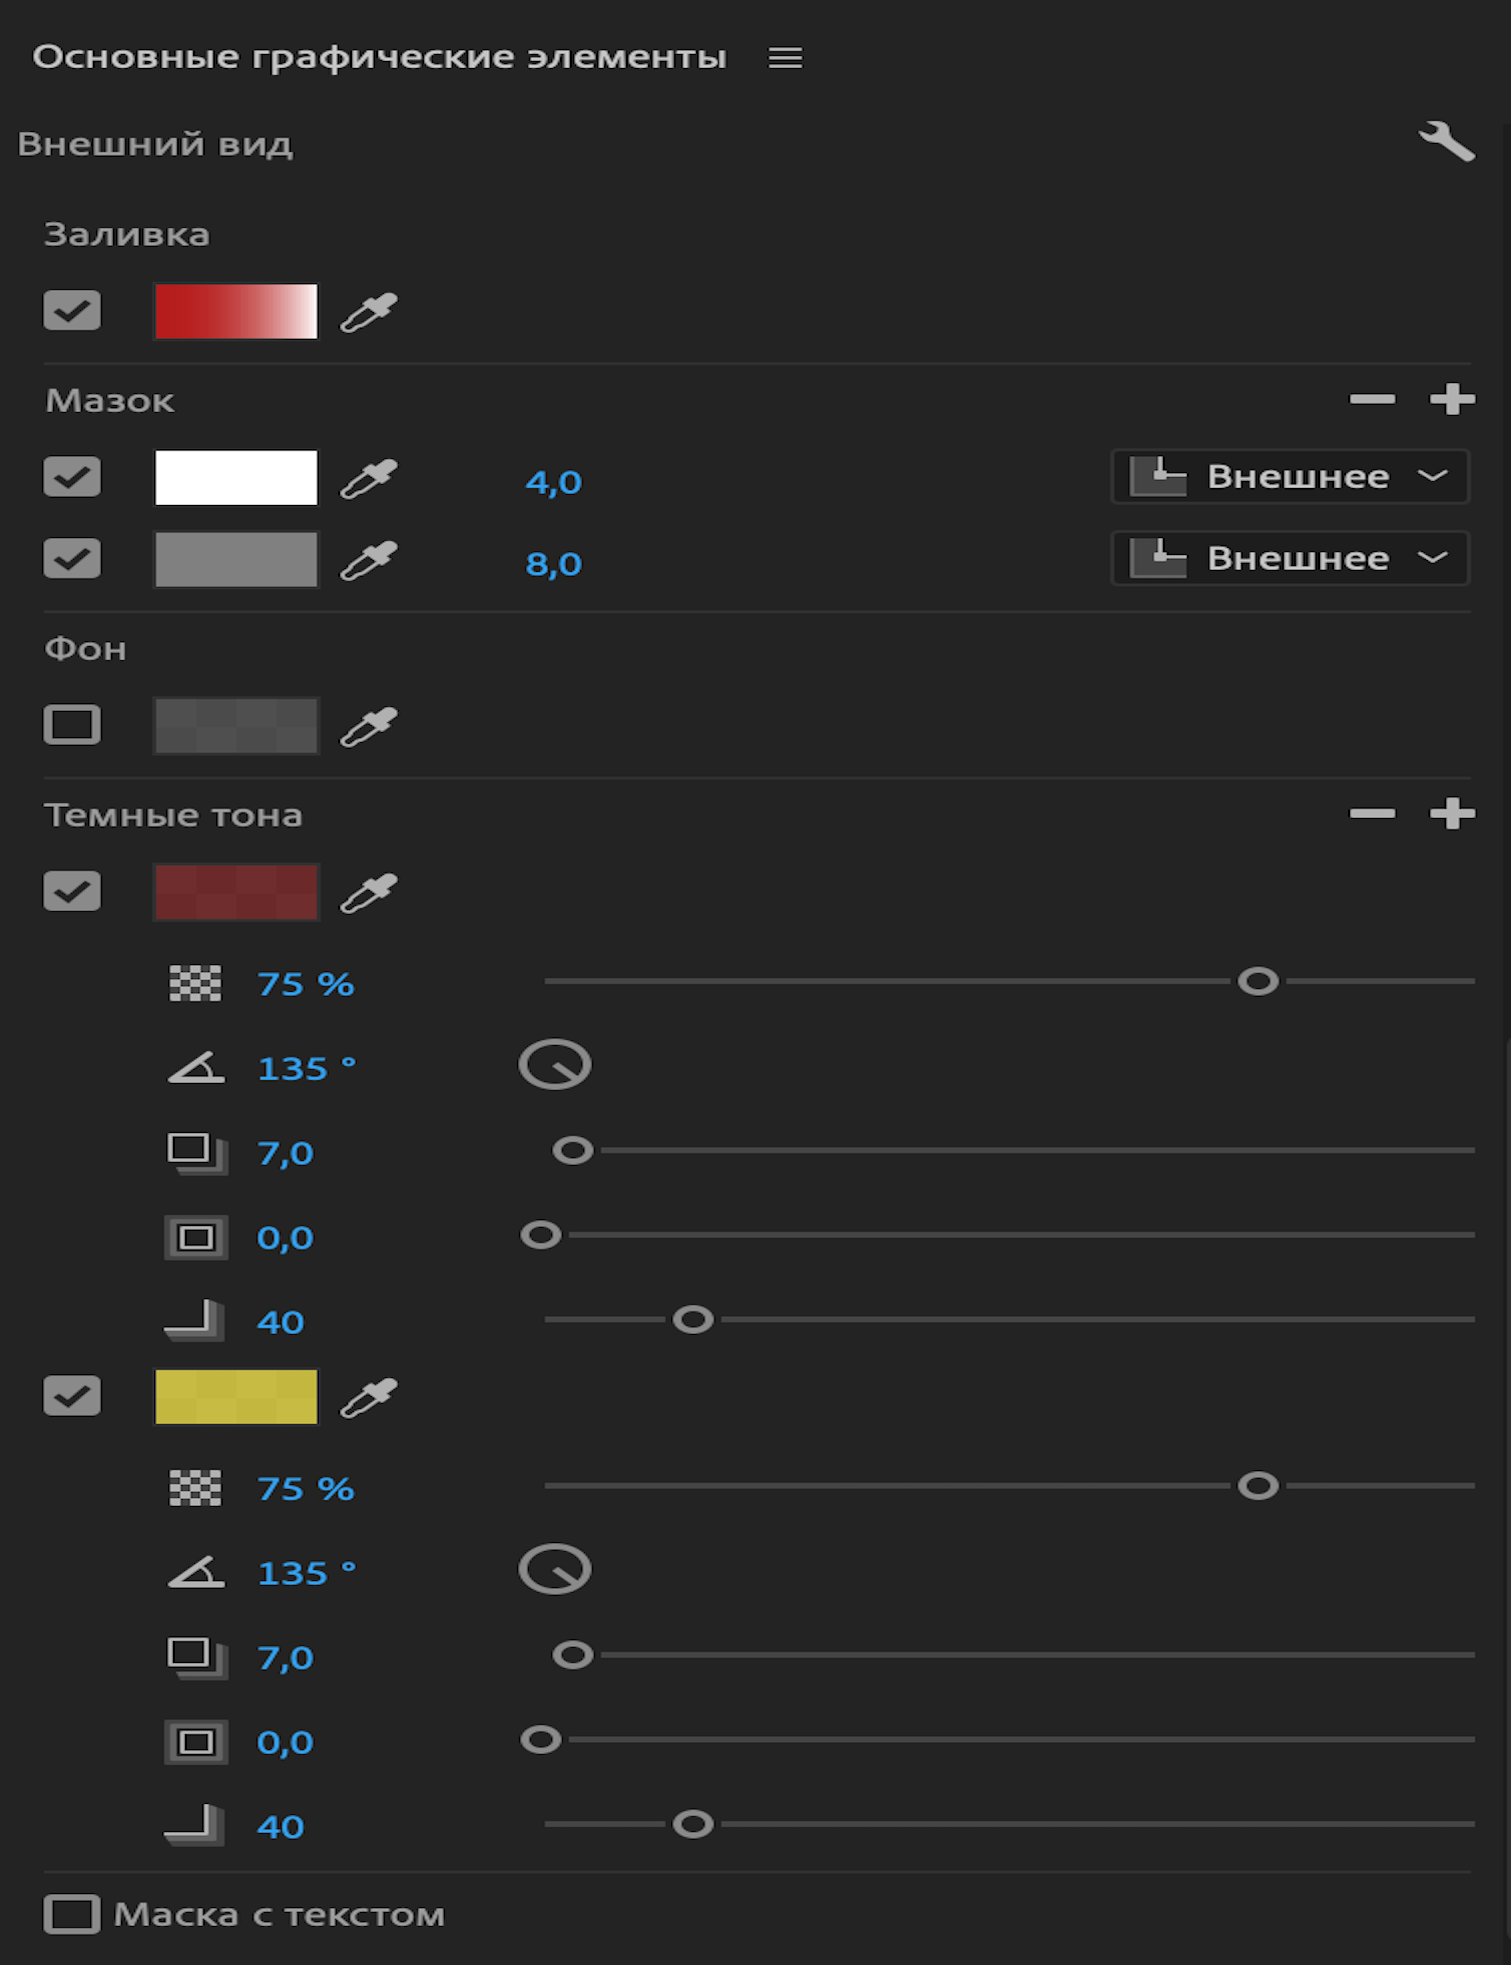Open the Внешнее dropdown for the 4,0 stroke

pos(1289,477)
